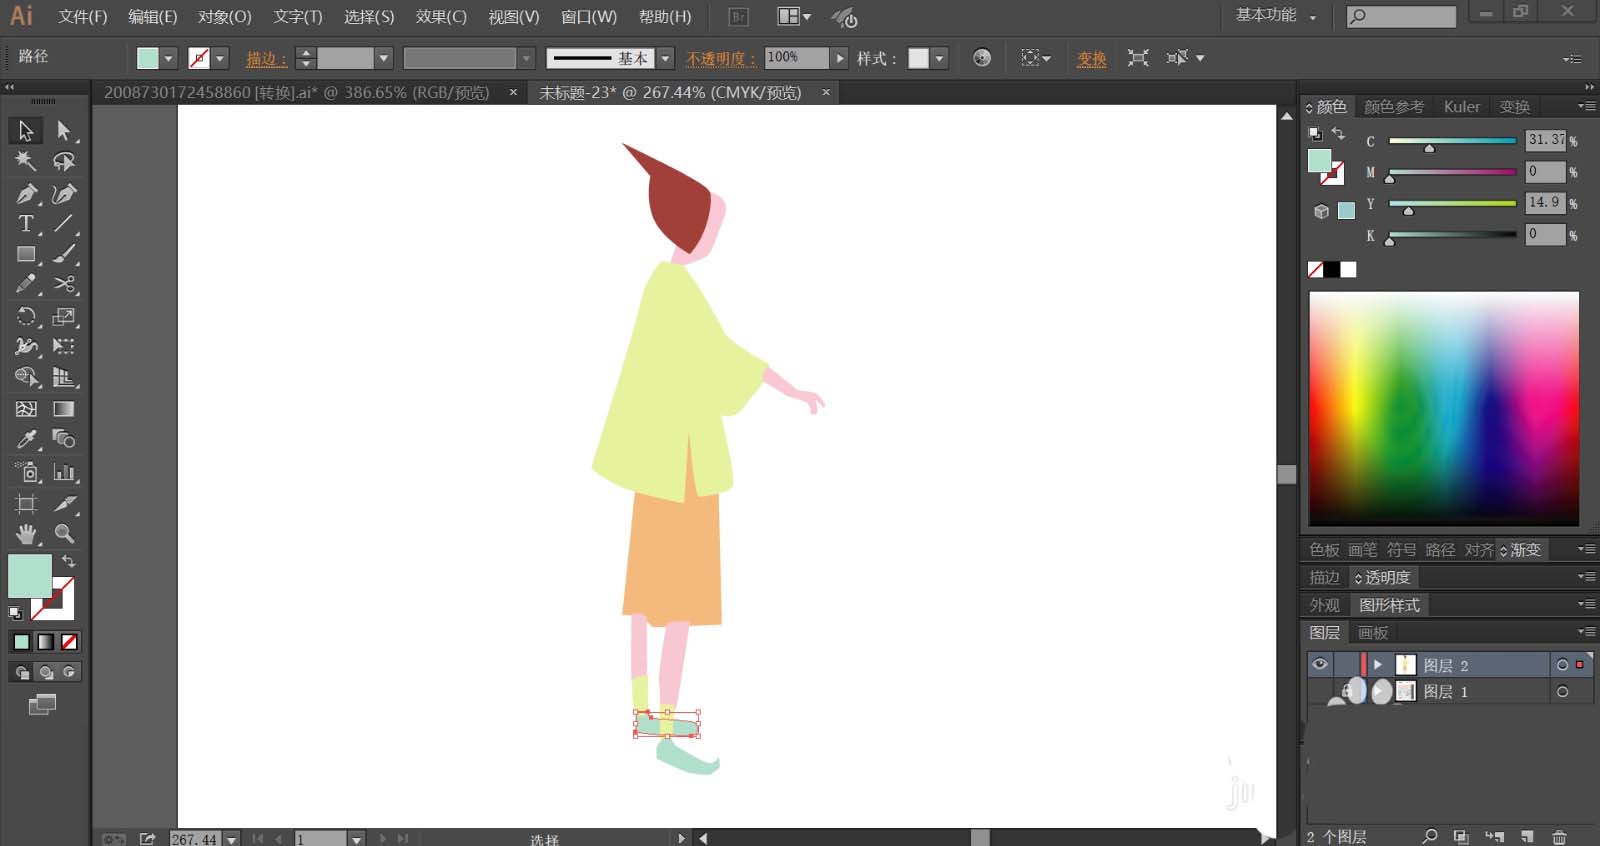Viewport: 1600px width, 846px height.
Task: Expand 图层 2 sublayers
Action: click(1378, 664)
